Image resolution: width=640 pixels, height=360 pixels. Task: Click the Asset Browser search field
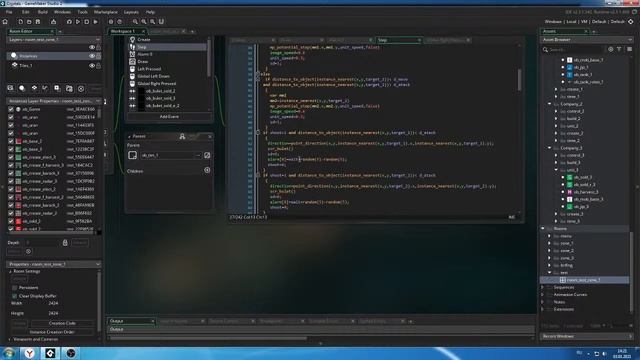[x=576, y=50]
